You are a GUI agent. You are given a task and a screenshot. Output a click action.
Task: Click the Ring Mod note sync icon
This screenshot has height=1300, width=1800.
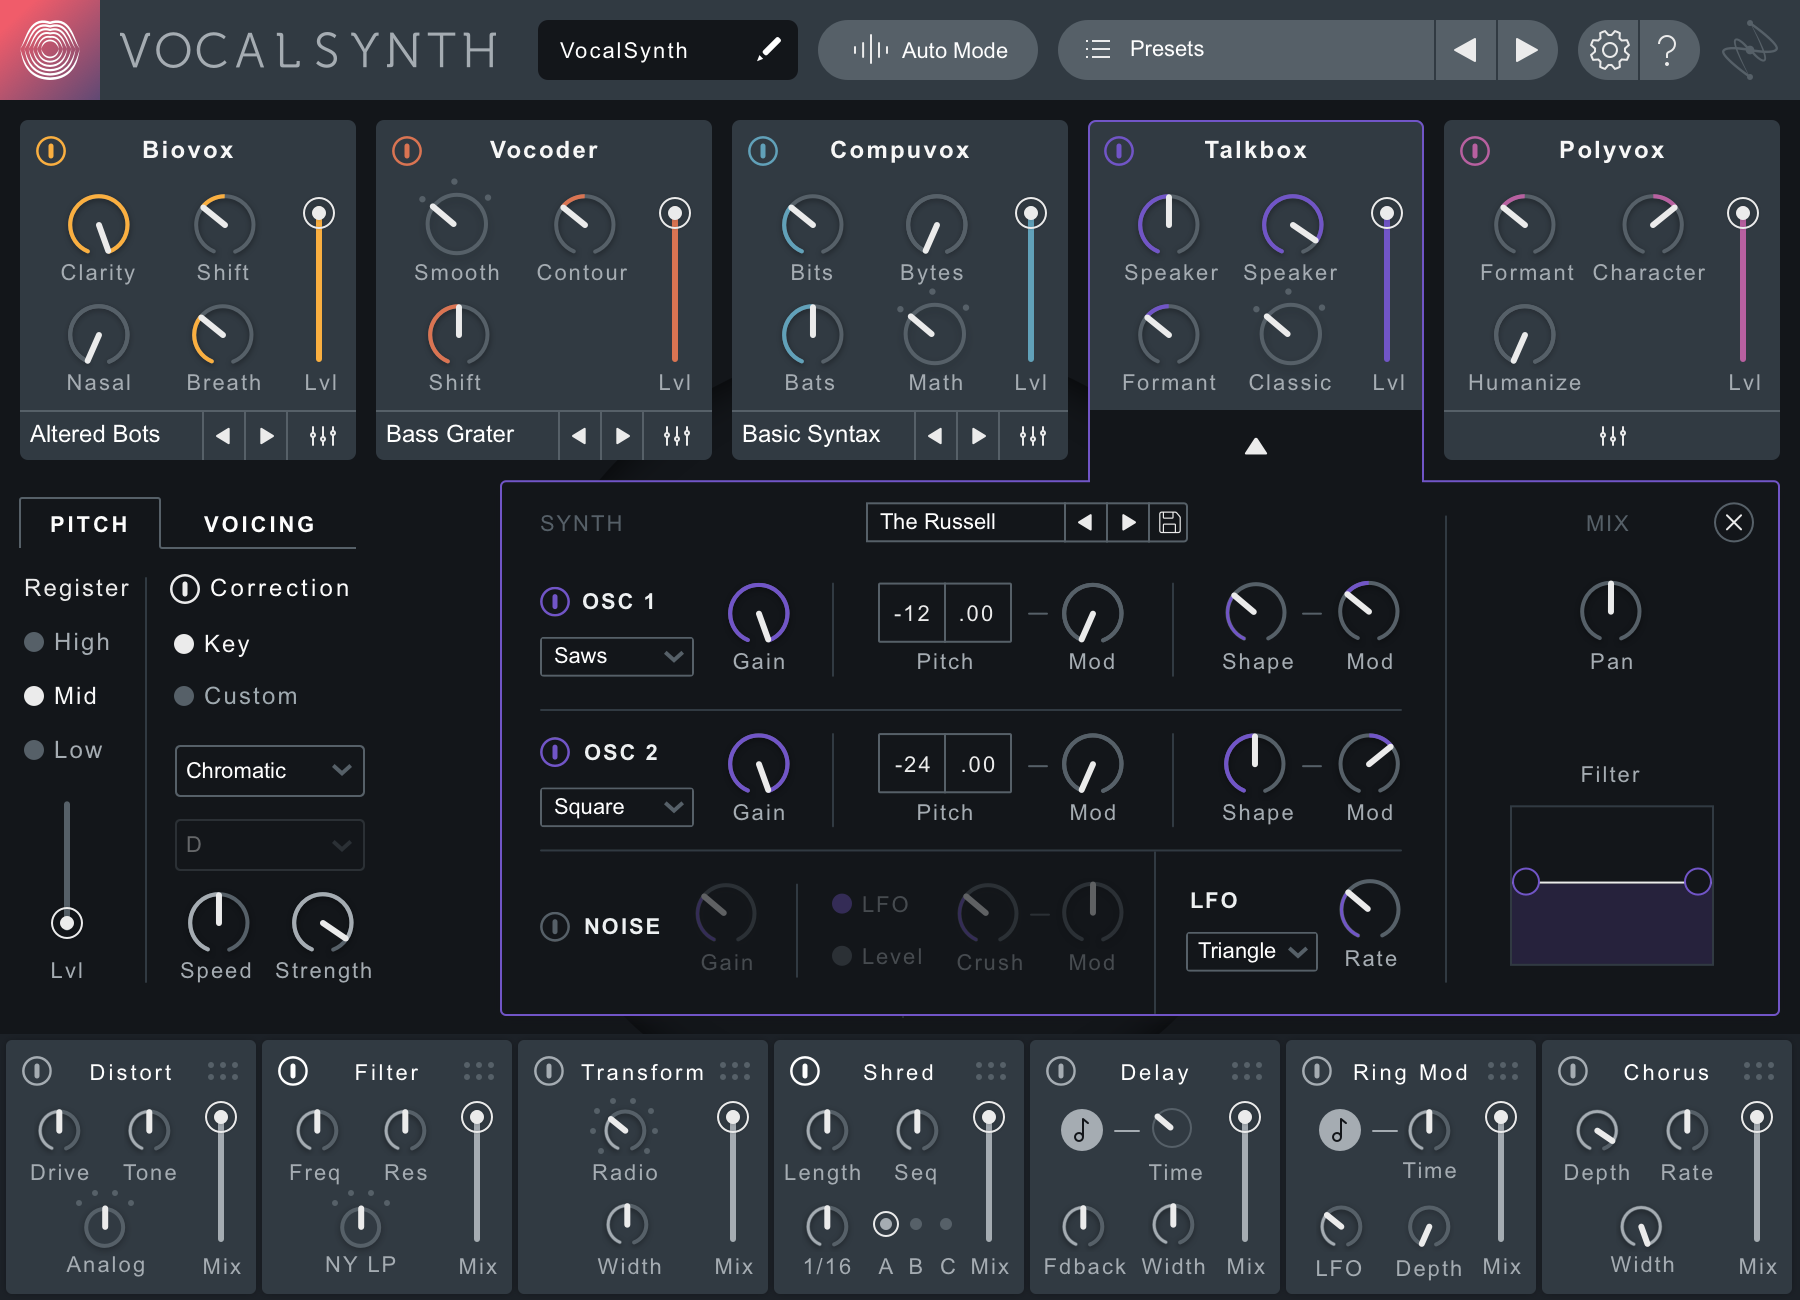[1339, 1130]
